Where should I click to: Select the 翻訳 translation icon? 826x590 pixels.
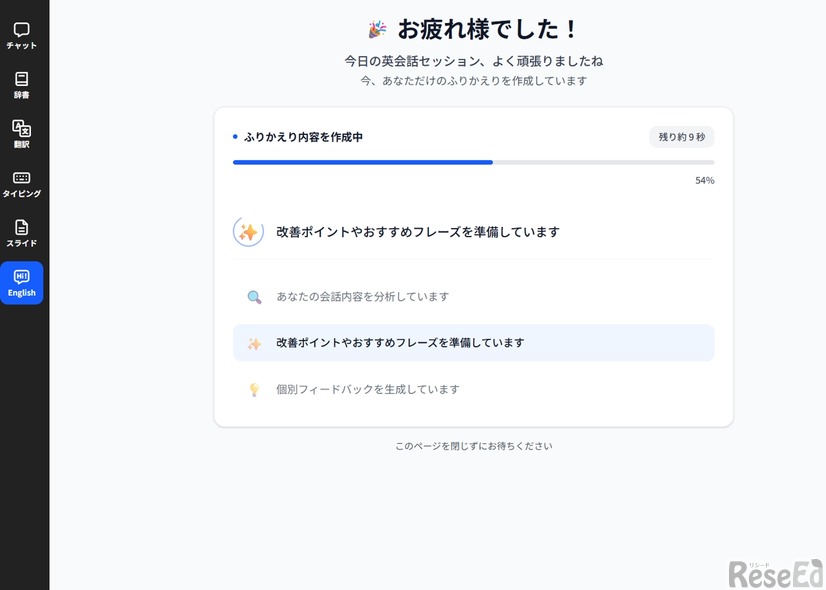coord(21,130)
